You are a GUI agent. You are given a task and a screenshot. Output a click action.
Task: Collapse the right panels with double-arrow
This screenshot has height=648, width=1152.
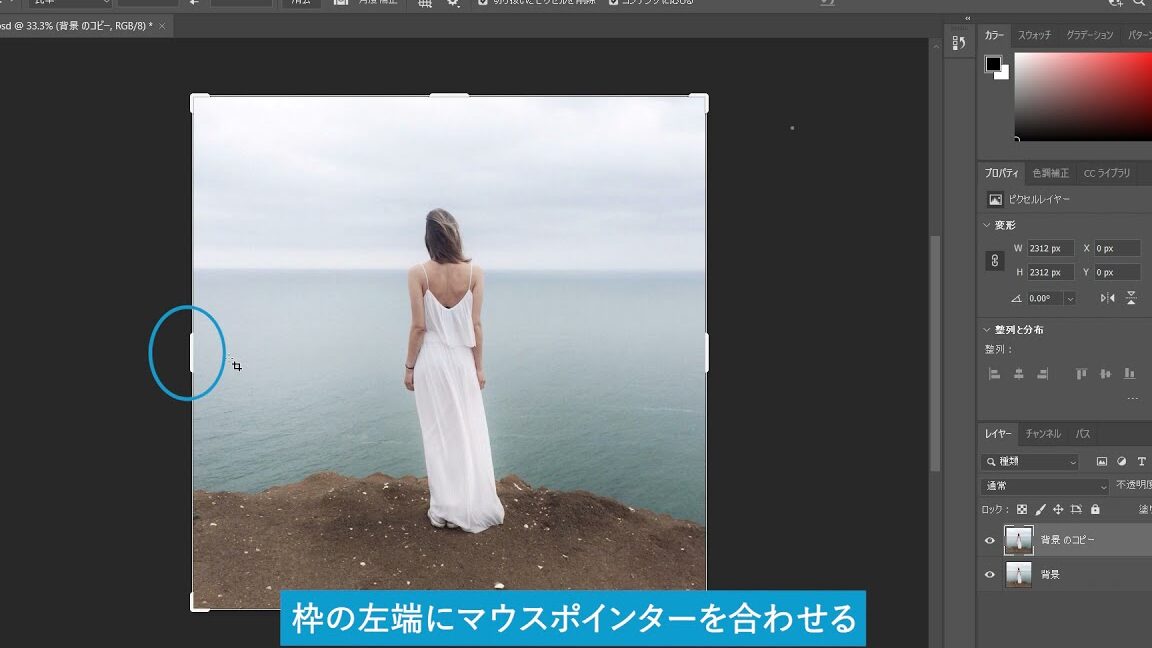[968, 18]
